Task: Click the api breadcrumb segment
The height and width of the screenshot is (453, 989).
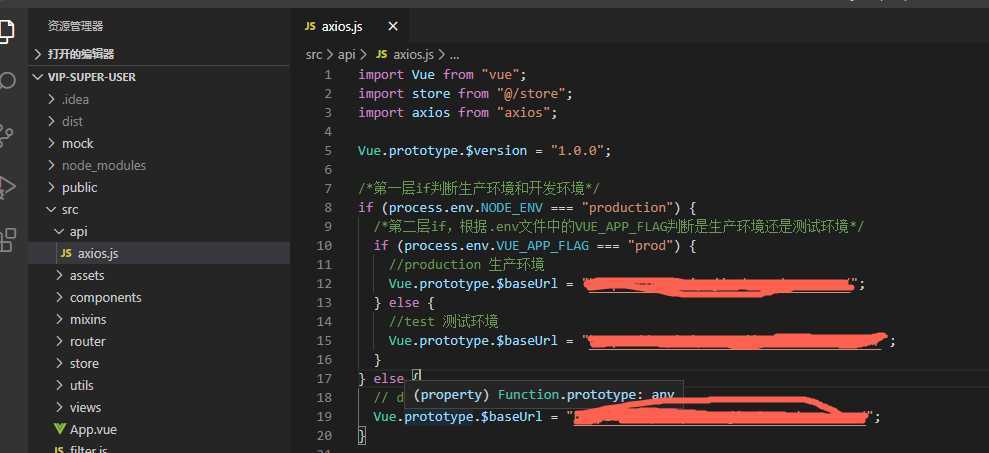Action: click(x=346, y=54)
